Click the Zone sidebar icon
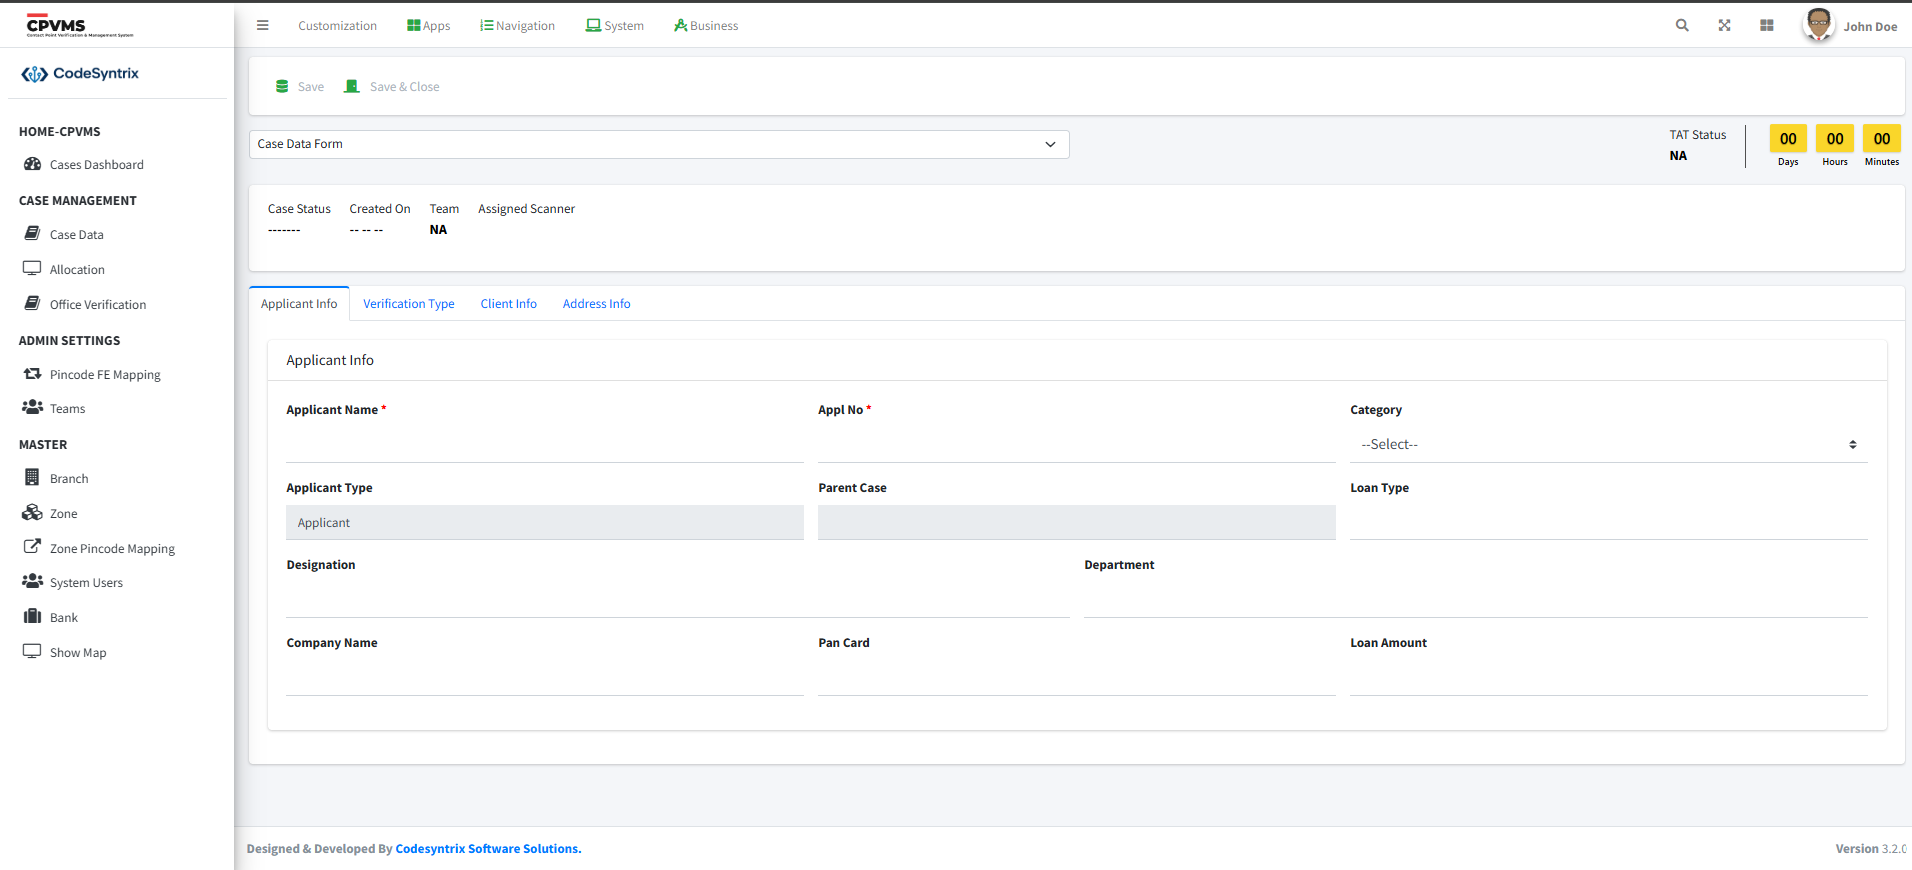The image size is (1912, 870). pos(32,513)
